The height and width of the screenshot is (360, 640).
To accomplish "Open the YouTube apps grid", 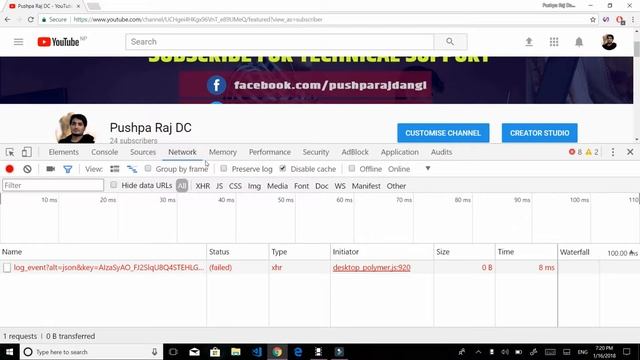I will pos(554,42).
